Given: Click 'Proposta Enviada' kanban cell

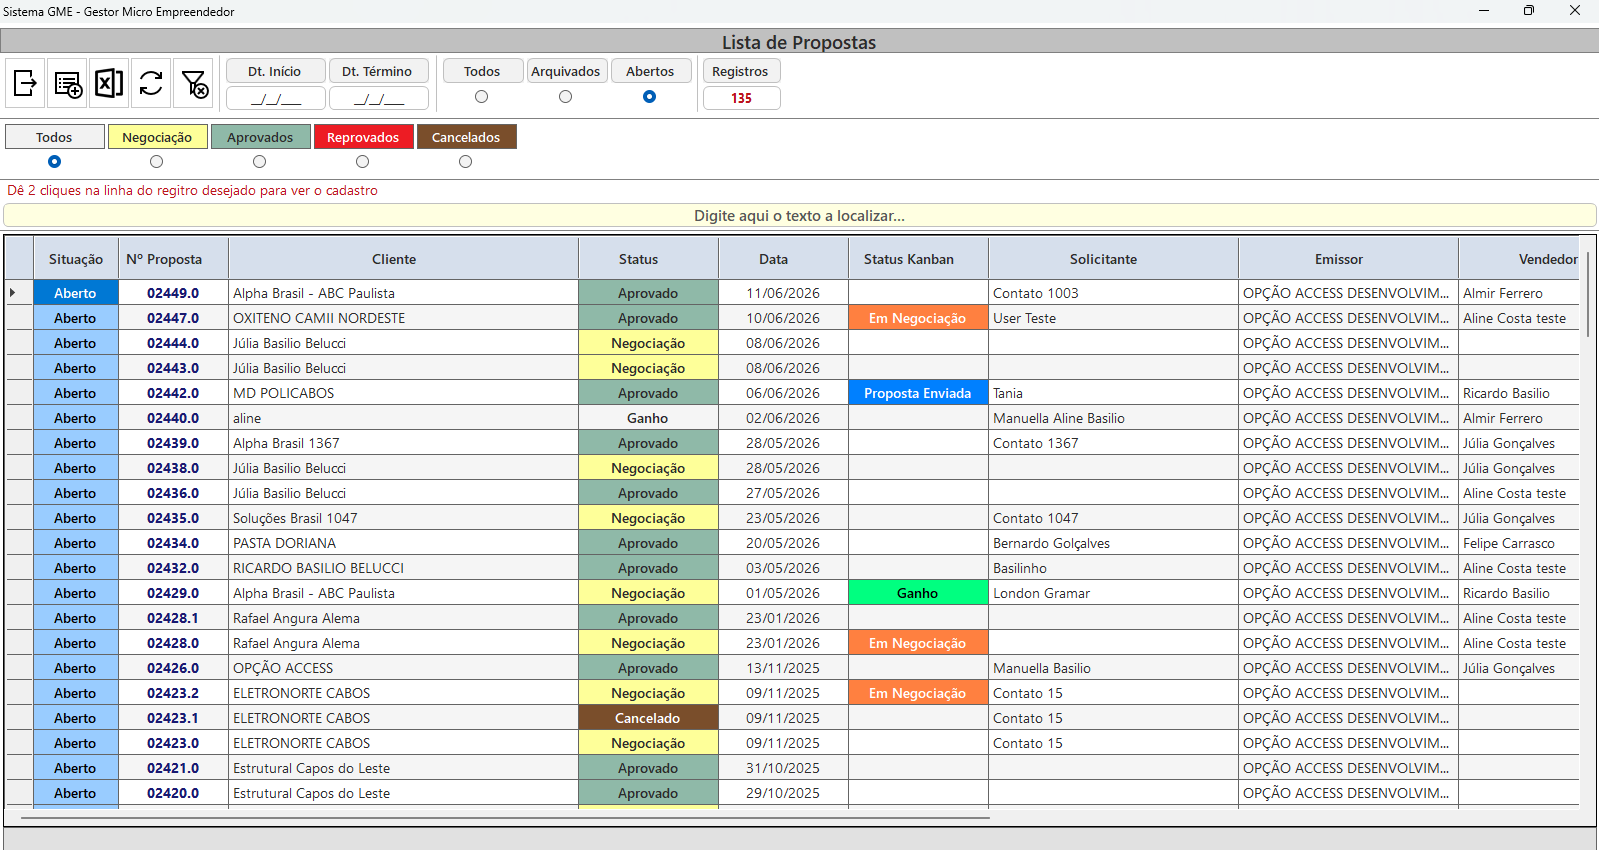Looking at the screenshot, I should pos(918,393).
